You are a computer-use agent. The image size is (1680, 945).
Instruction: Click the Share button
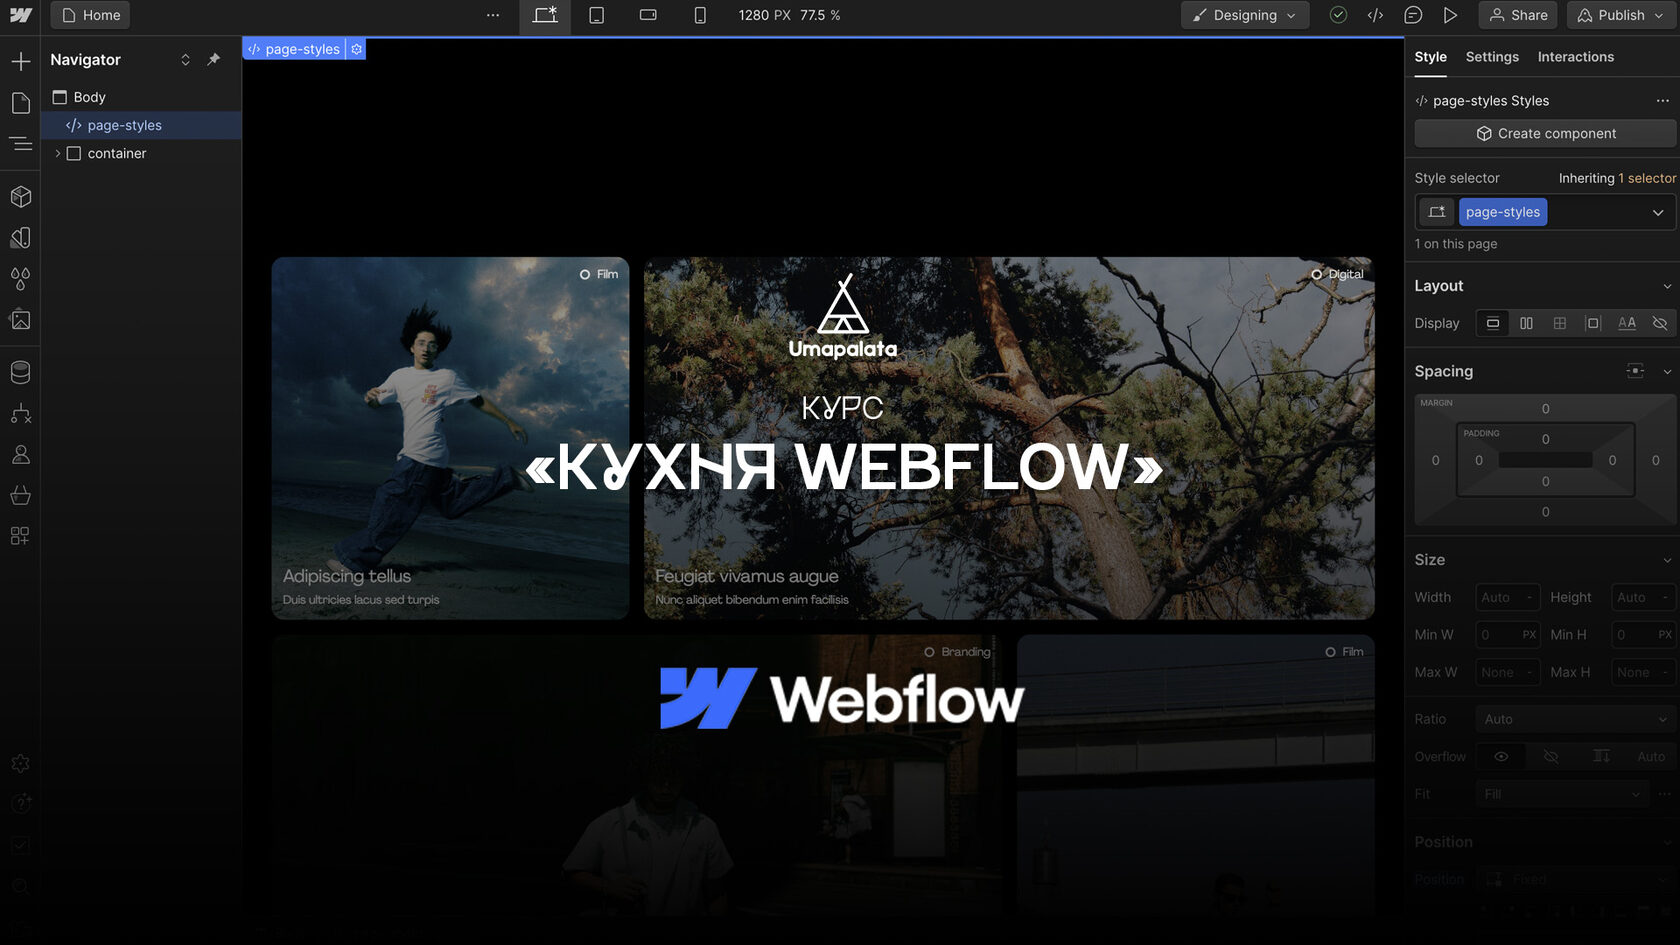[x=1518, y=15]
